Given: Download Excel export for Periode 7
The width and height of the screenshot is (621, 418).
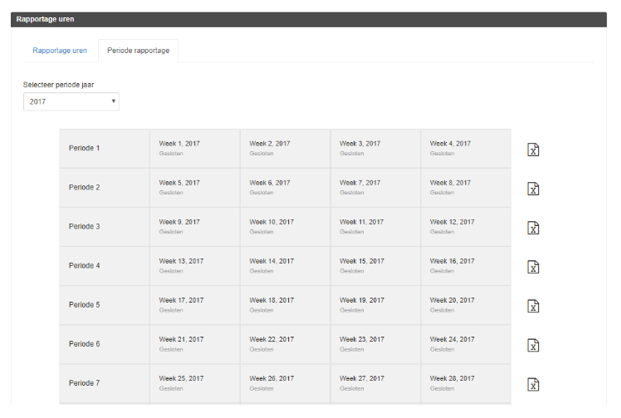Looking at the screenshot, I should tap(533, 385).
